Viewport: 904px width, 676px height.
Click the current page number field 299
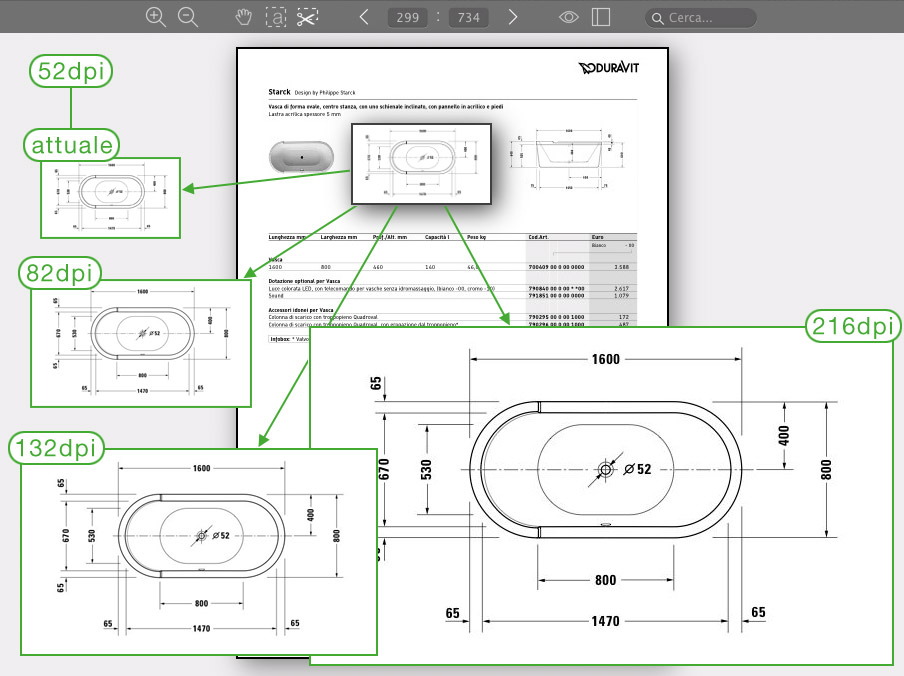tap(407, 17)
